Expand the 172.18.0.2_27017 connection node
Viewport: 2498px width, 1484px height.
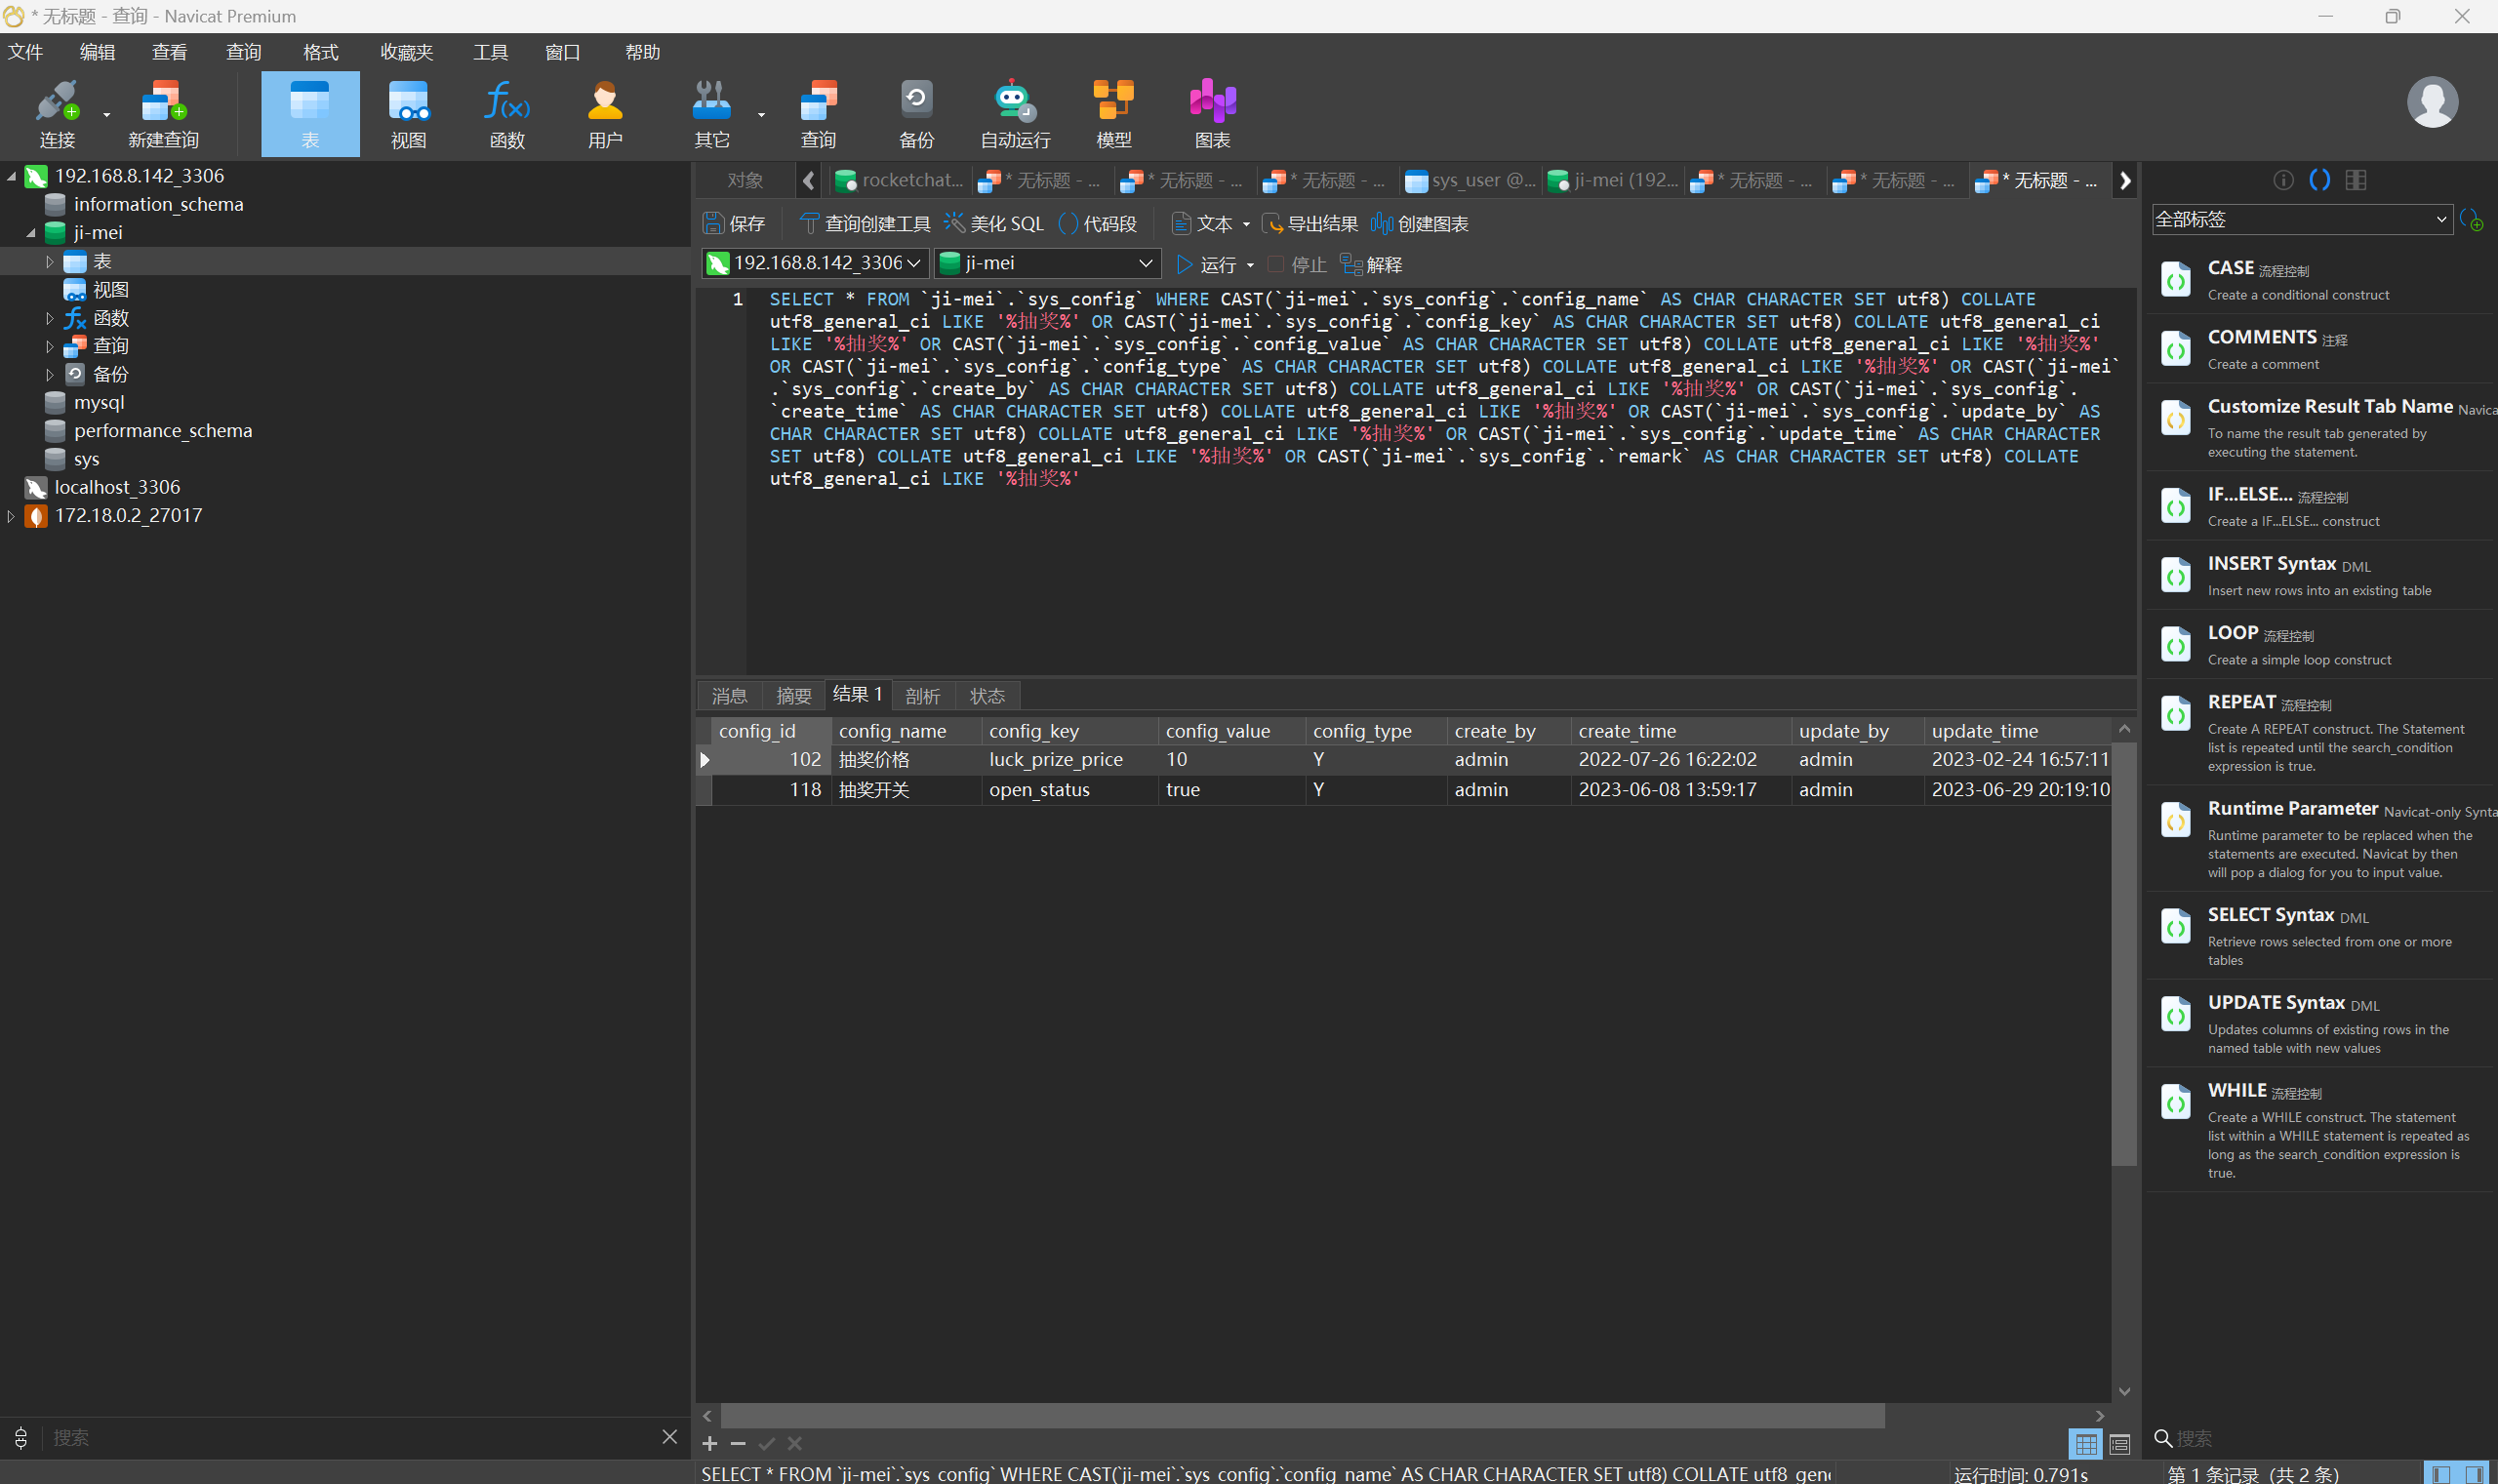point(11,516)
